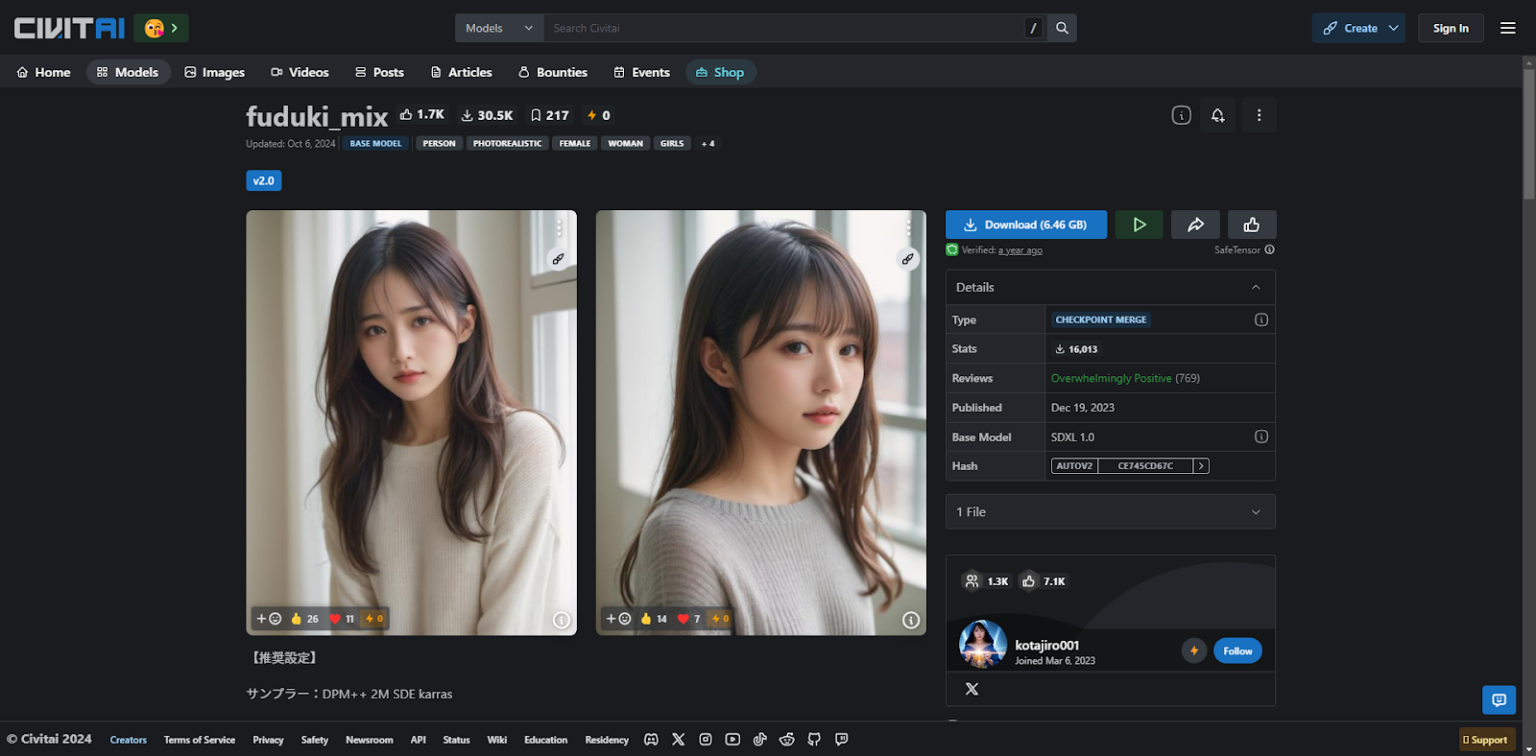
Task: Expand the 1 File section
Action: point(1109,511)
